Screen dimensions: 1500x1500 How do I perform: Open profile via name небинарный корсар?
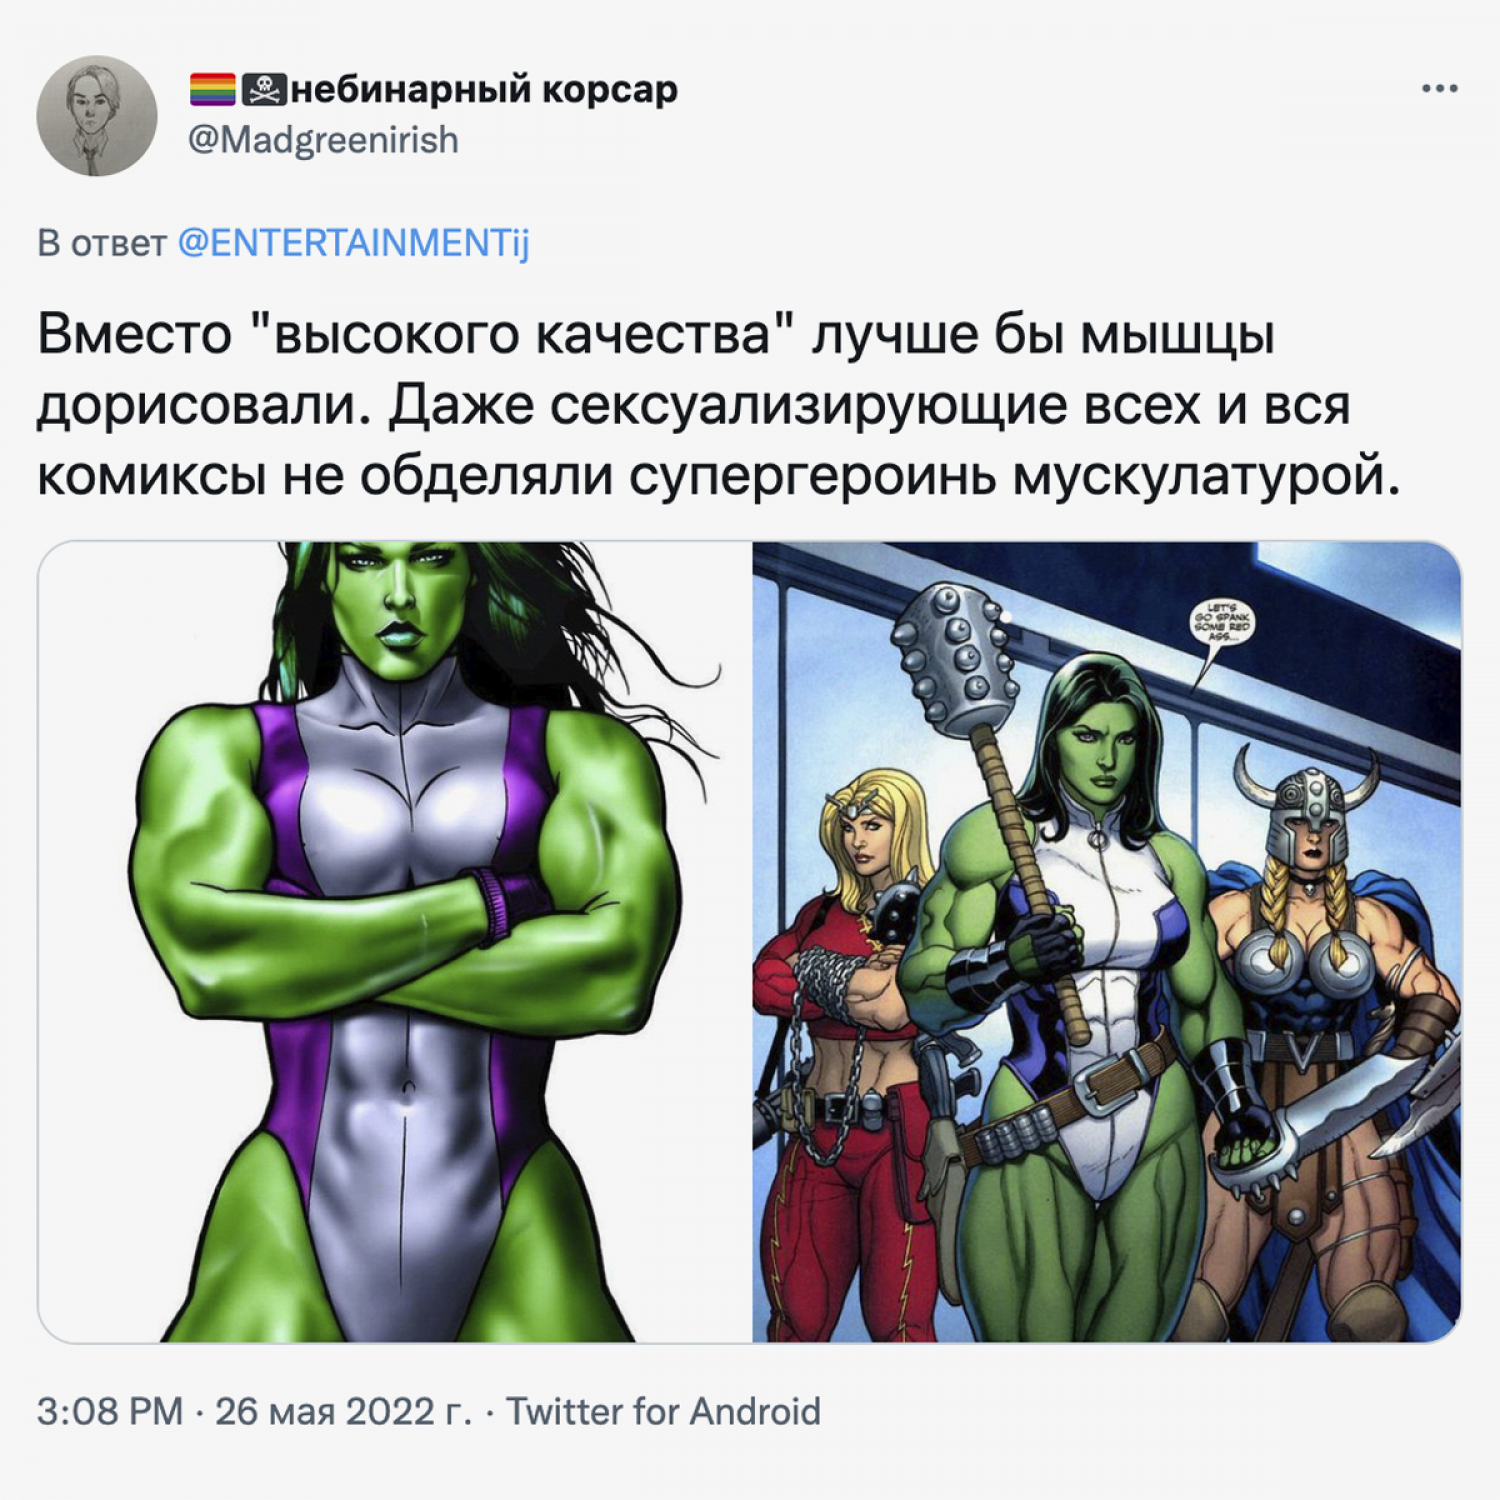pos(484,90)
